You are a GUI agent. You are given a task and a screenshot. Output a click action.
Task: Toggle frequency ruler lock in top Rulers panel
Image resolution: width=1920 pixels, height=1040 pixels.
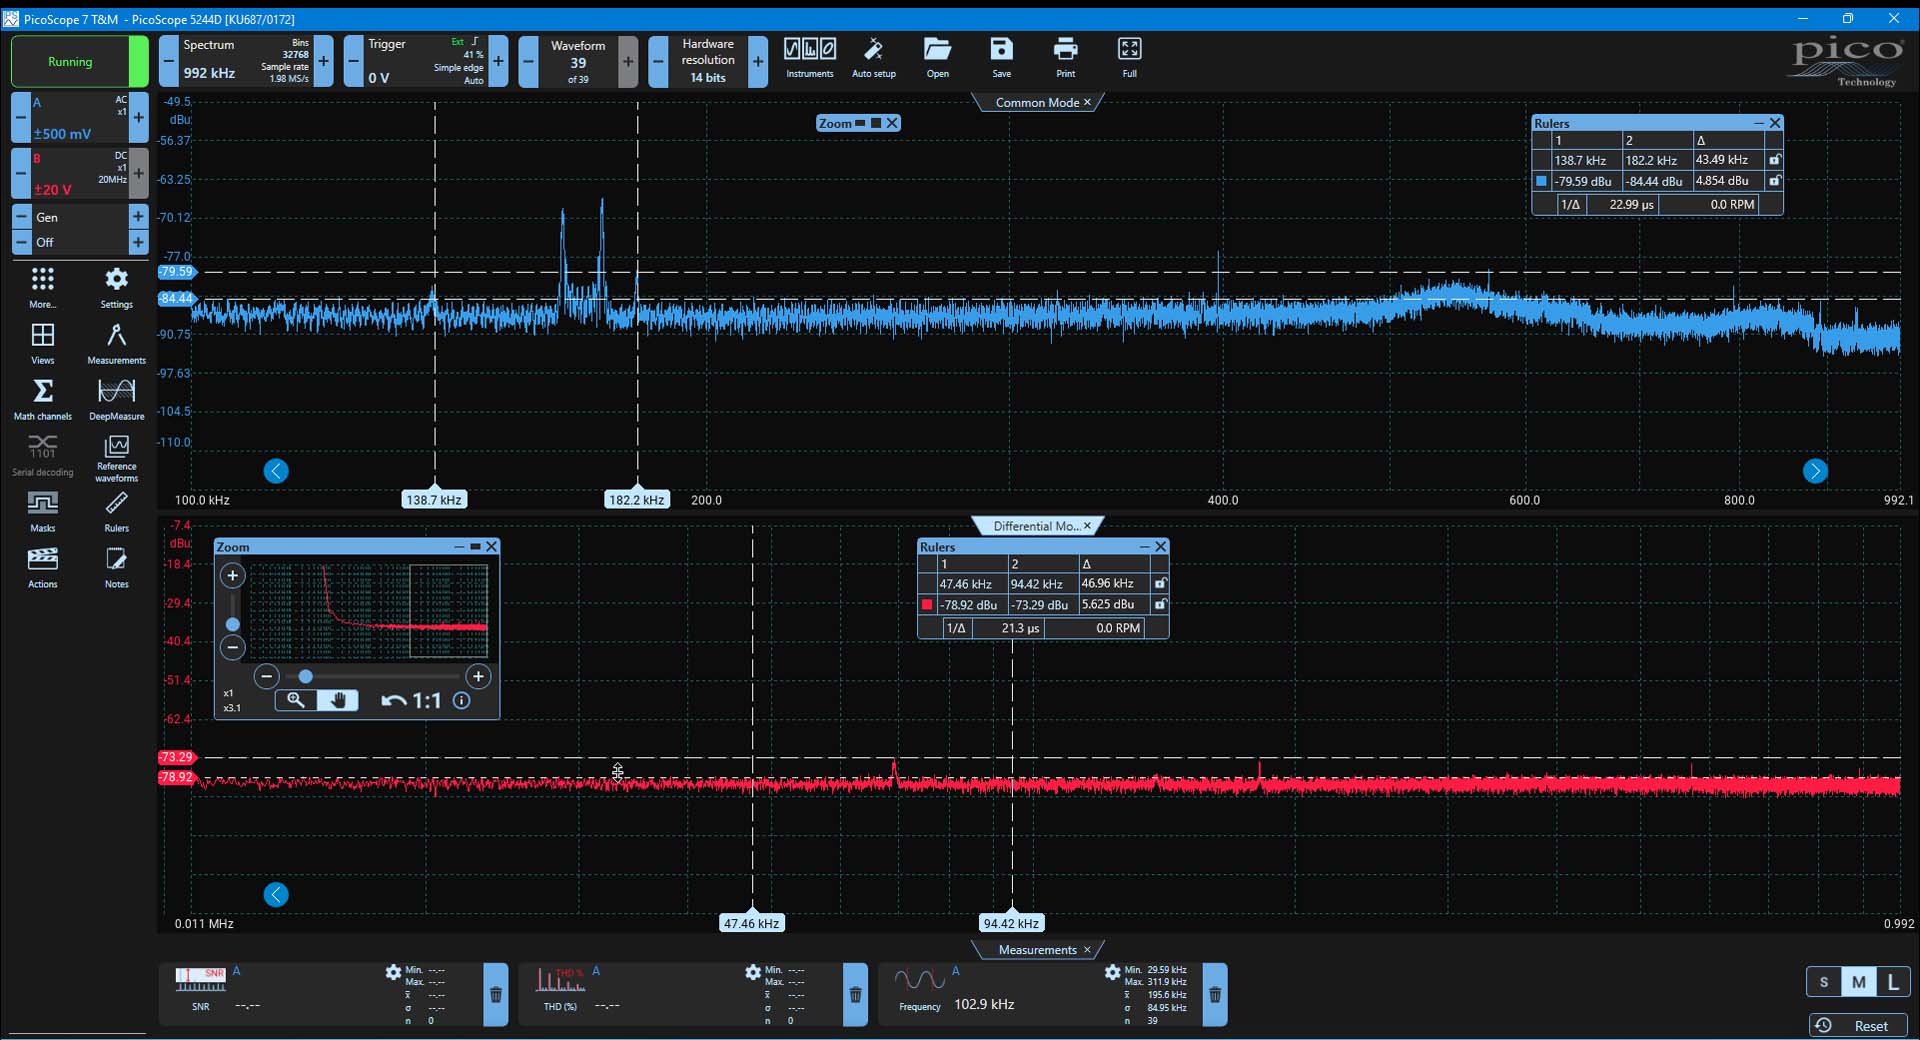pos(1774,160)
